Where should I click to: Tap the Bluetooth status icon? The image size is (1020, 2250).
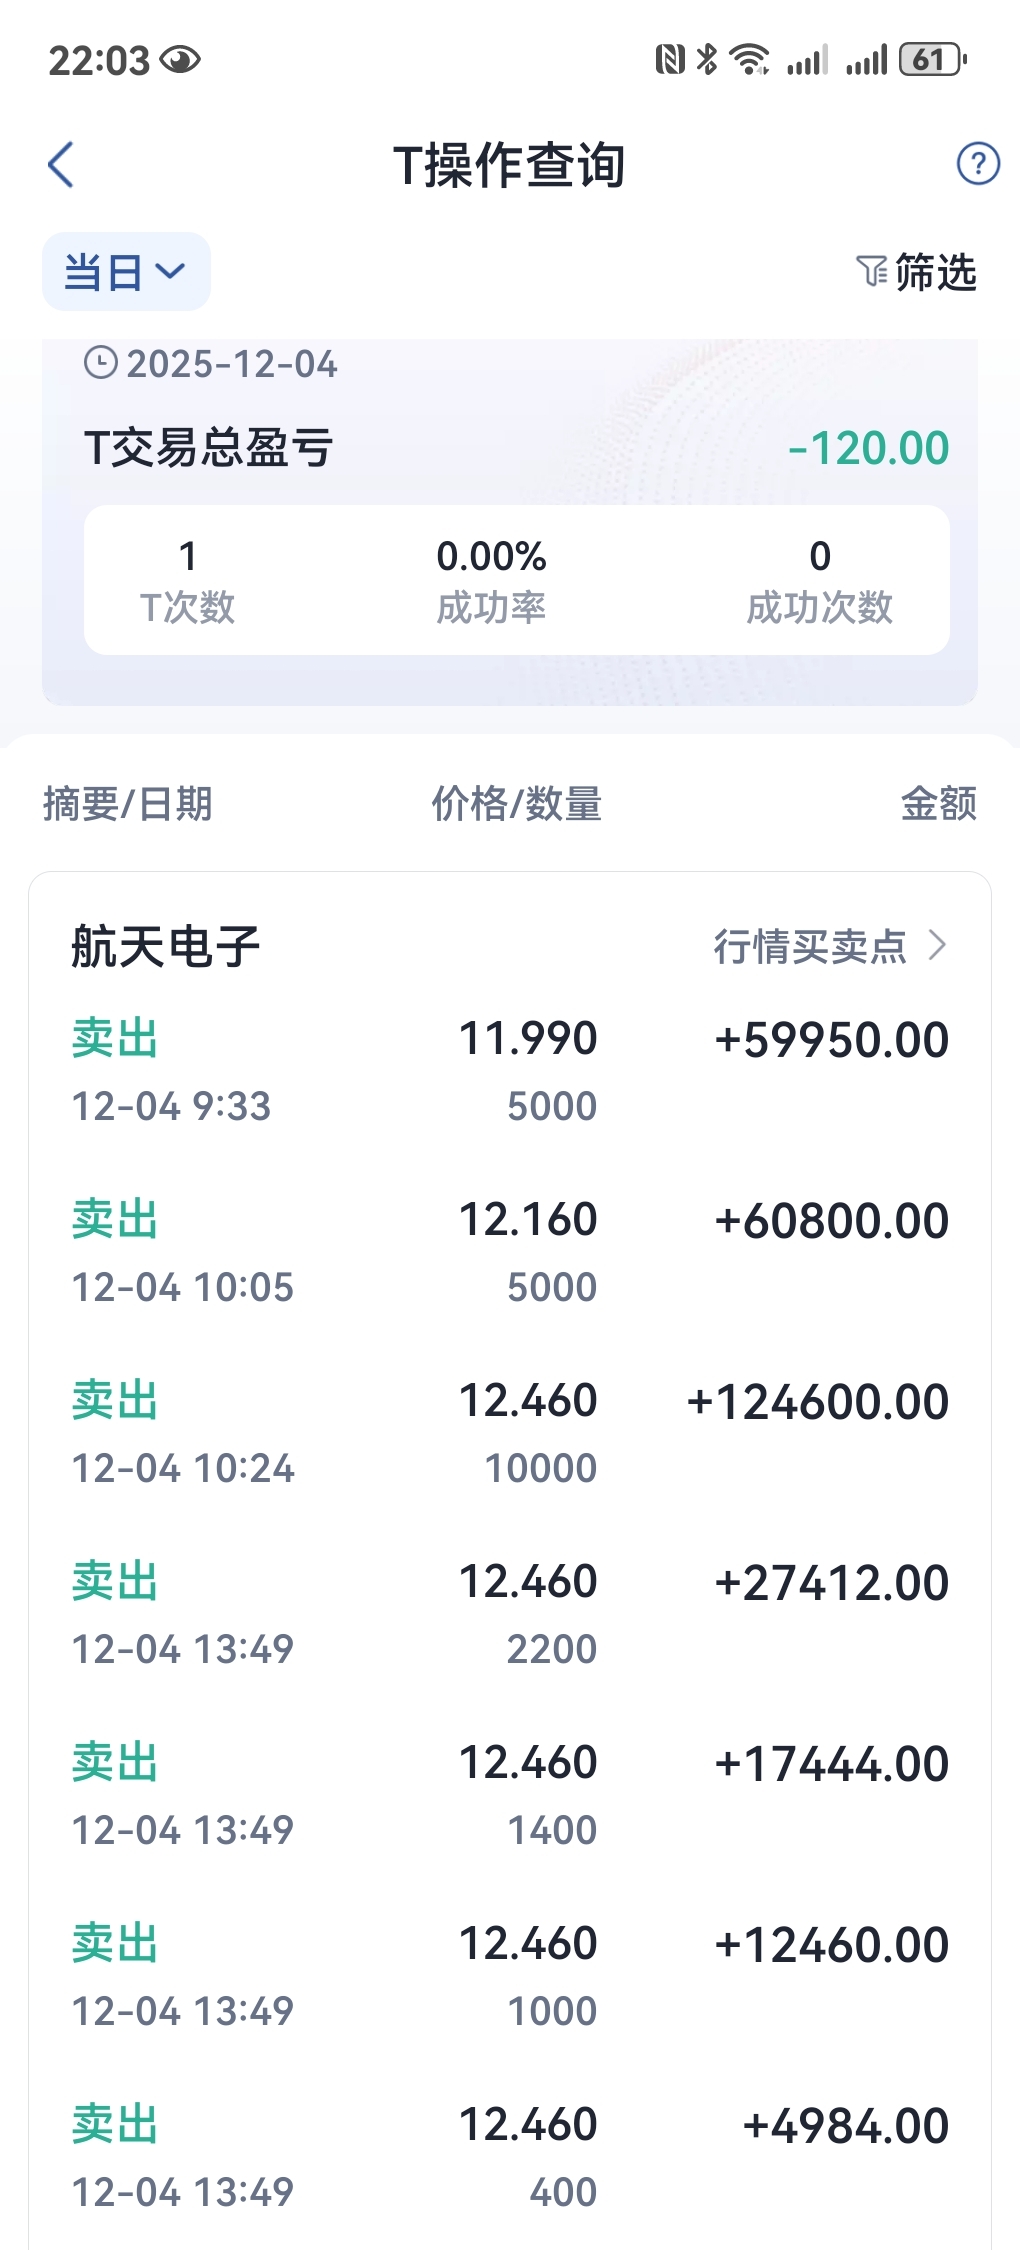[707, 60]
